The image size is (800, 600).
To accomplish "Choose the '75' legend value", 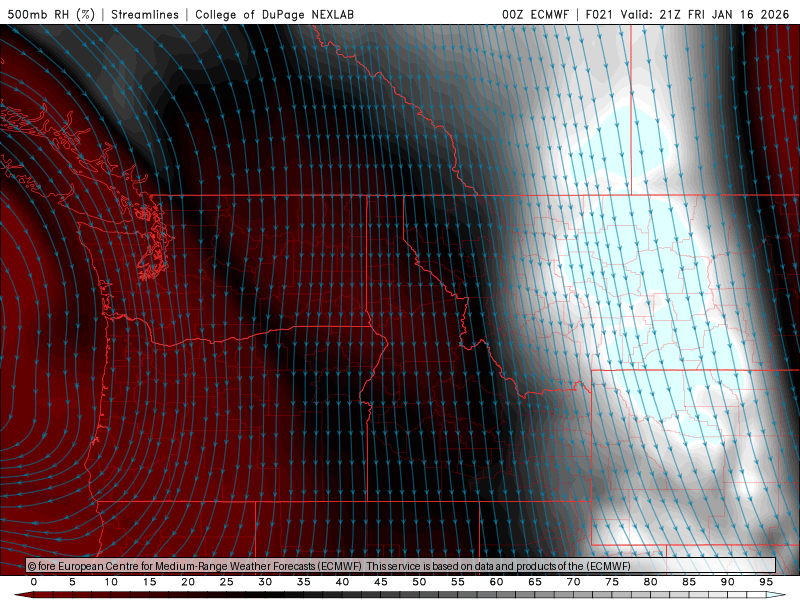I will 612,582.
